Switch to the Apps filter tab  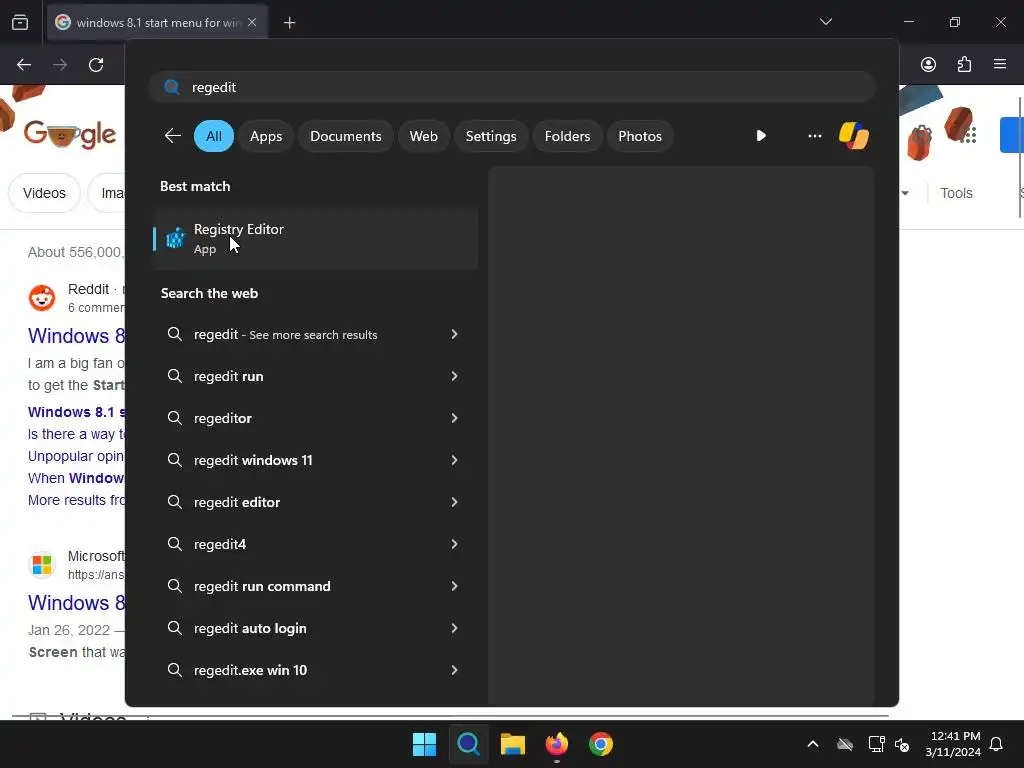pyautogui.click(x=266, y=136)
